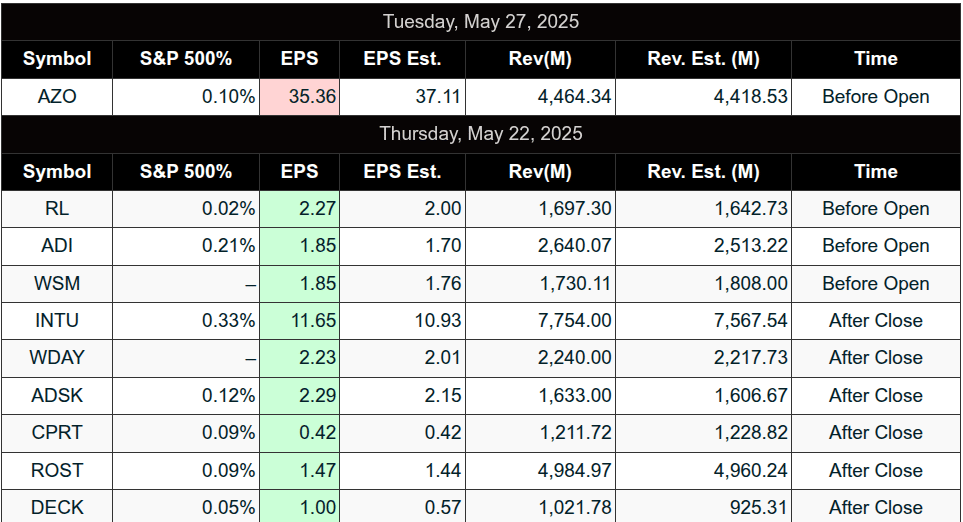Click the DECK symbol cell
The image size is (963, 522).
point(57,507)
